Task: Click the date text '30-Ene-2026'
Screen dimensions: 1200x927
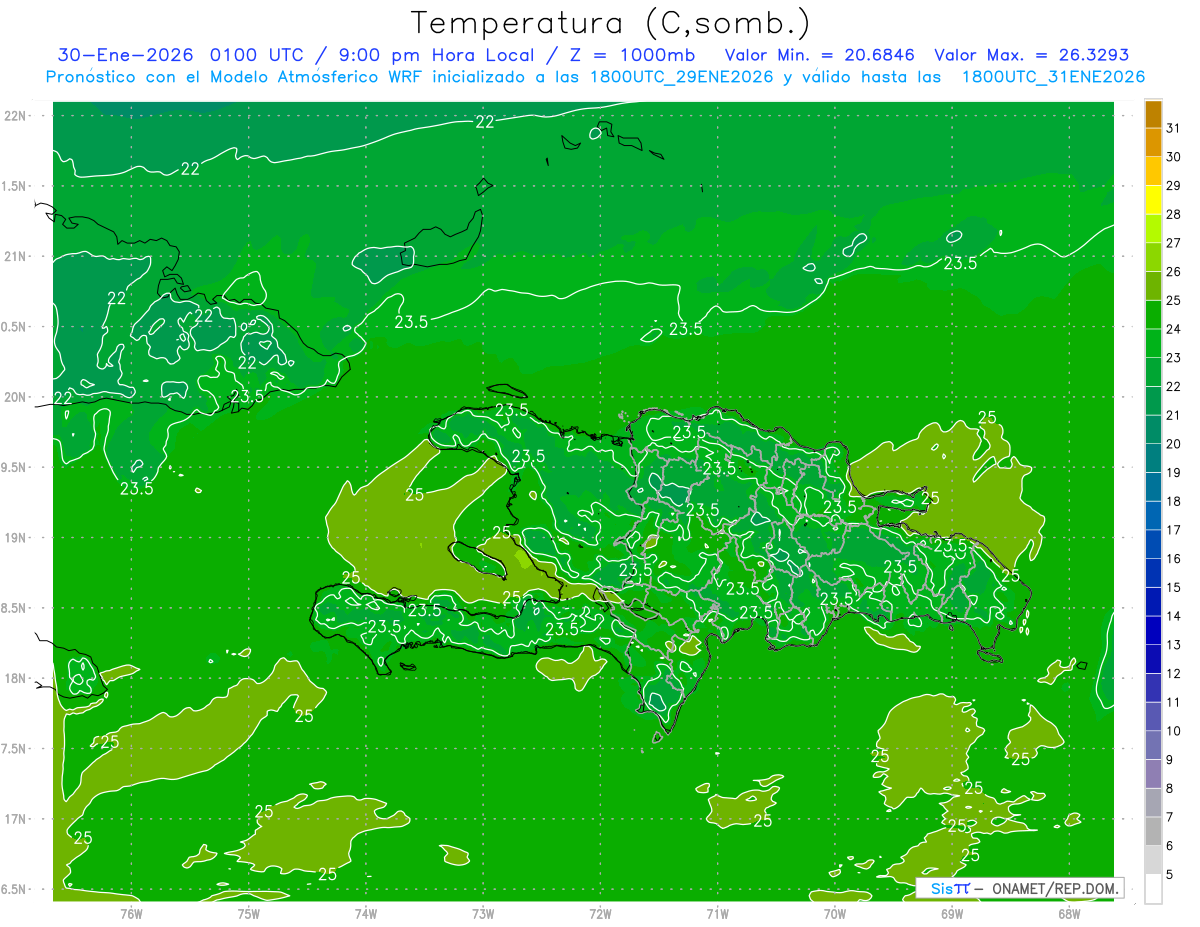Action: coord(127,55)
